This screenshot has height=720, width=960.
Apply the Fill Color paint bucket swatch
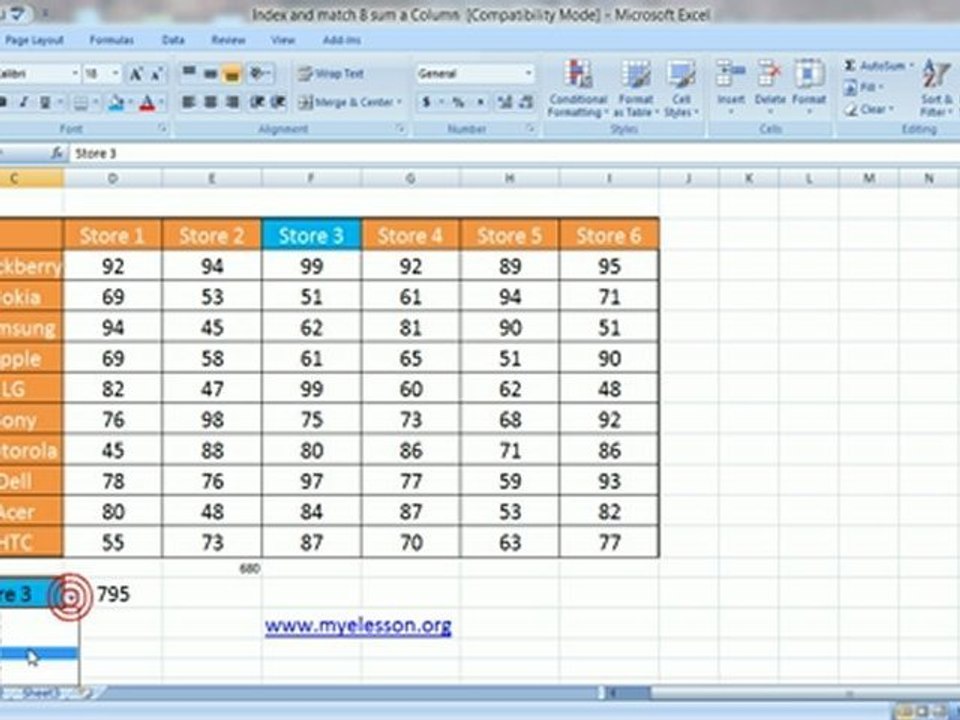point(116,103)
